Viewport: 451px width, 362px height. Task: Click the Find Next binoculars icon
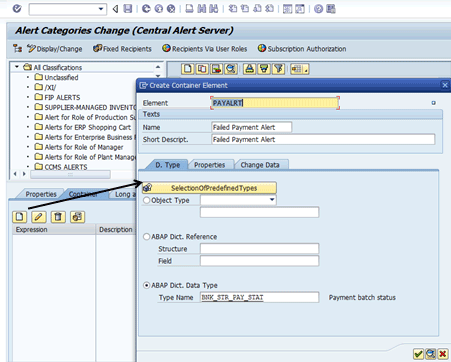click(x=214, y=9)
